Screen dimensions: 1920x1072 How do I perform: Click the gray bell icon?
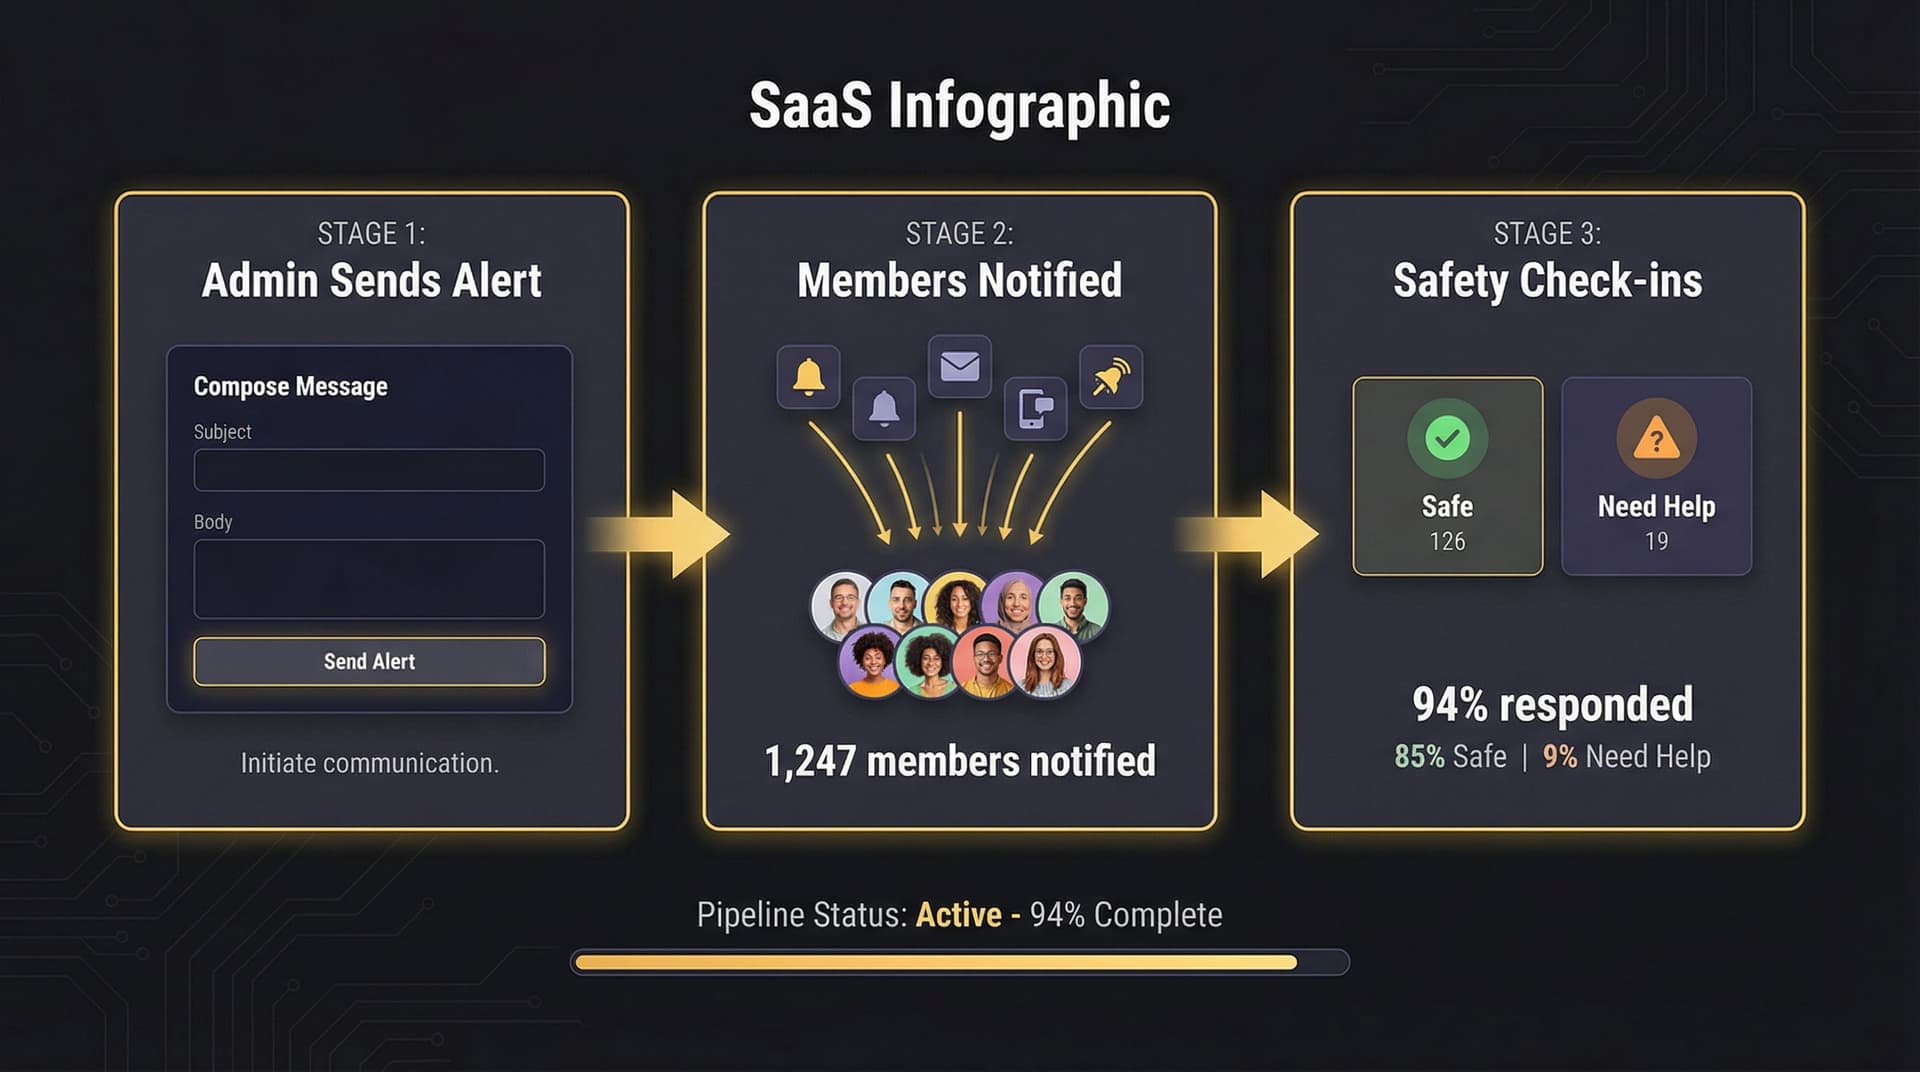(x=884, y=408)
